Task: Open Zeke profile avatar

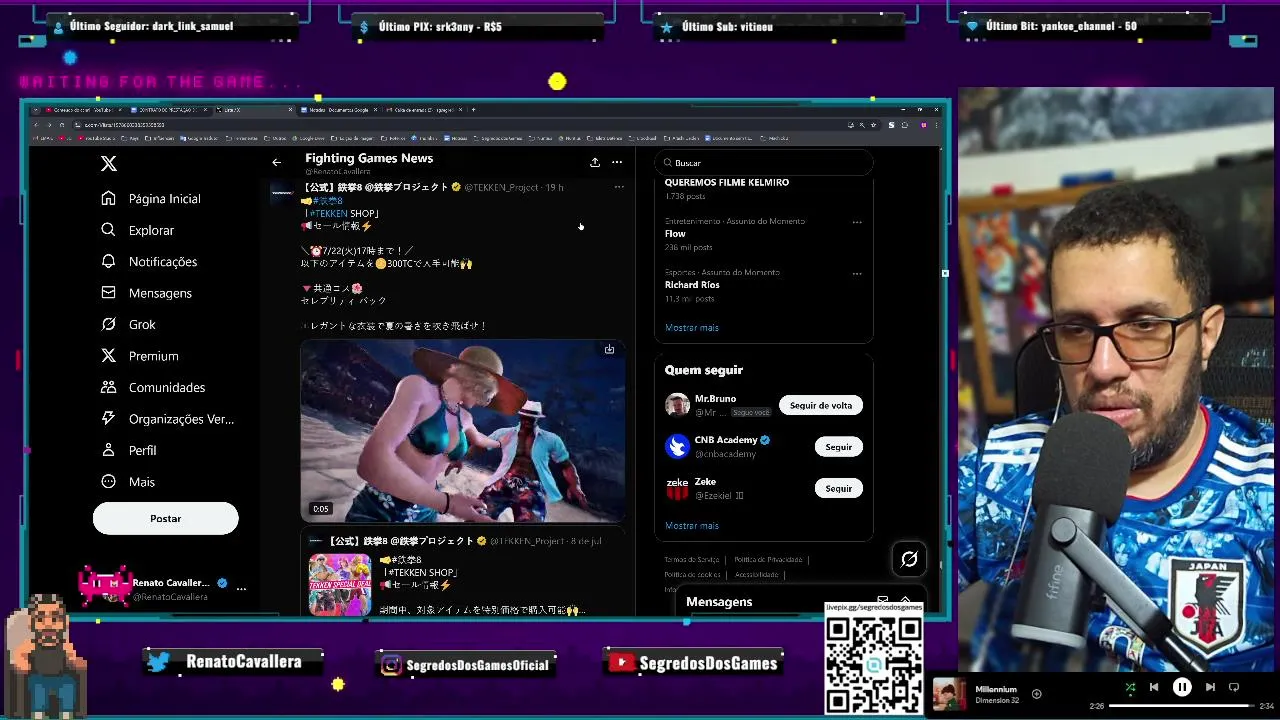Action: 677,488
